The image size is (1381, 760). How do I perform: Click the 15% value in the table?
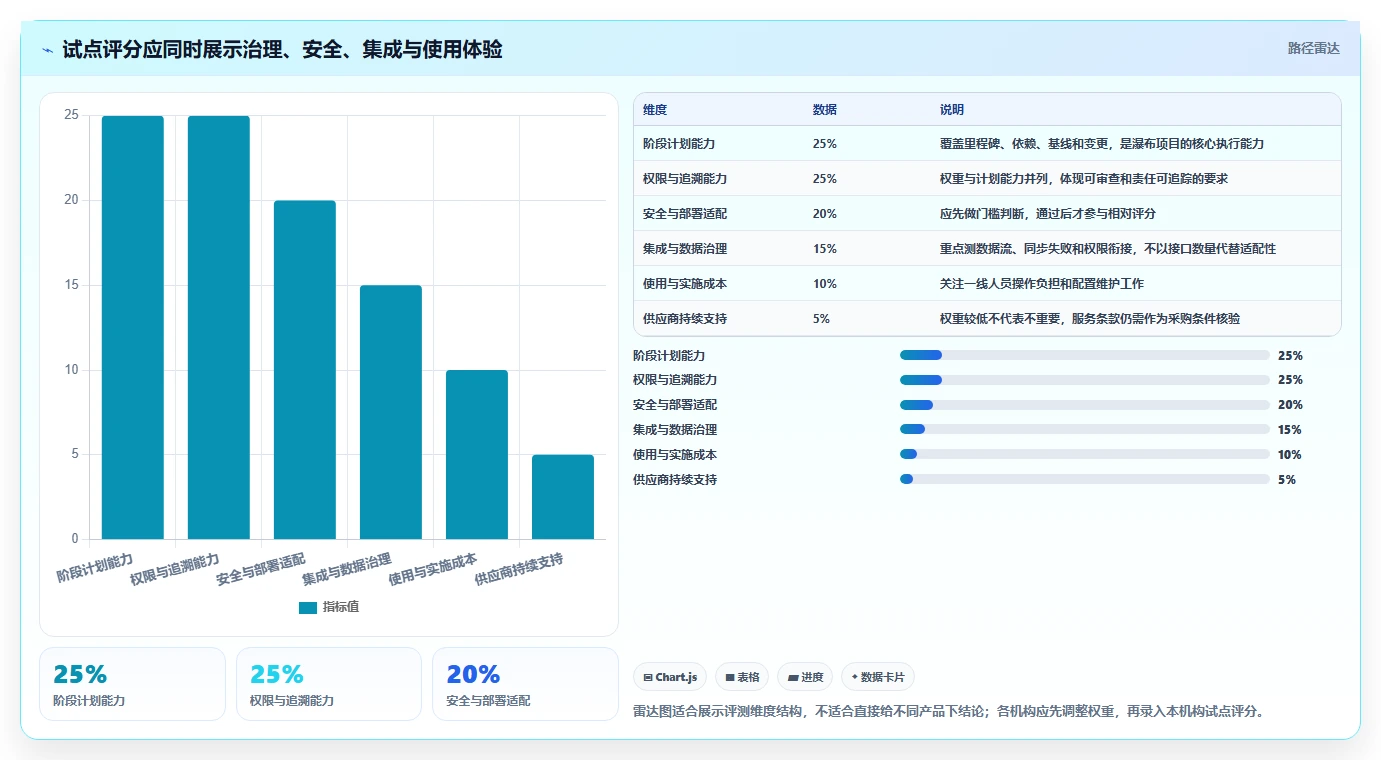(825, 249)
